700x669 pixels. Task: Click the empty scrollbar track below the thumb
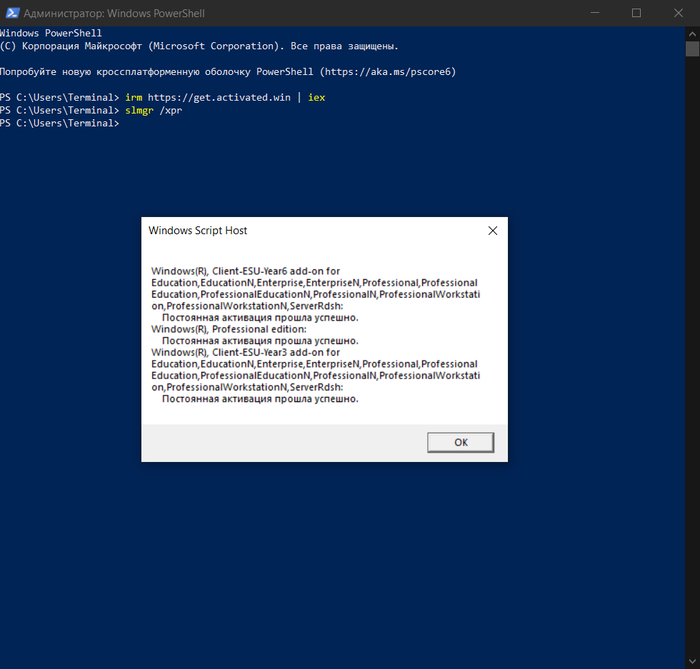[x=692, y=350]
